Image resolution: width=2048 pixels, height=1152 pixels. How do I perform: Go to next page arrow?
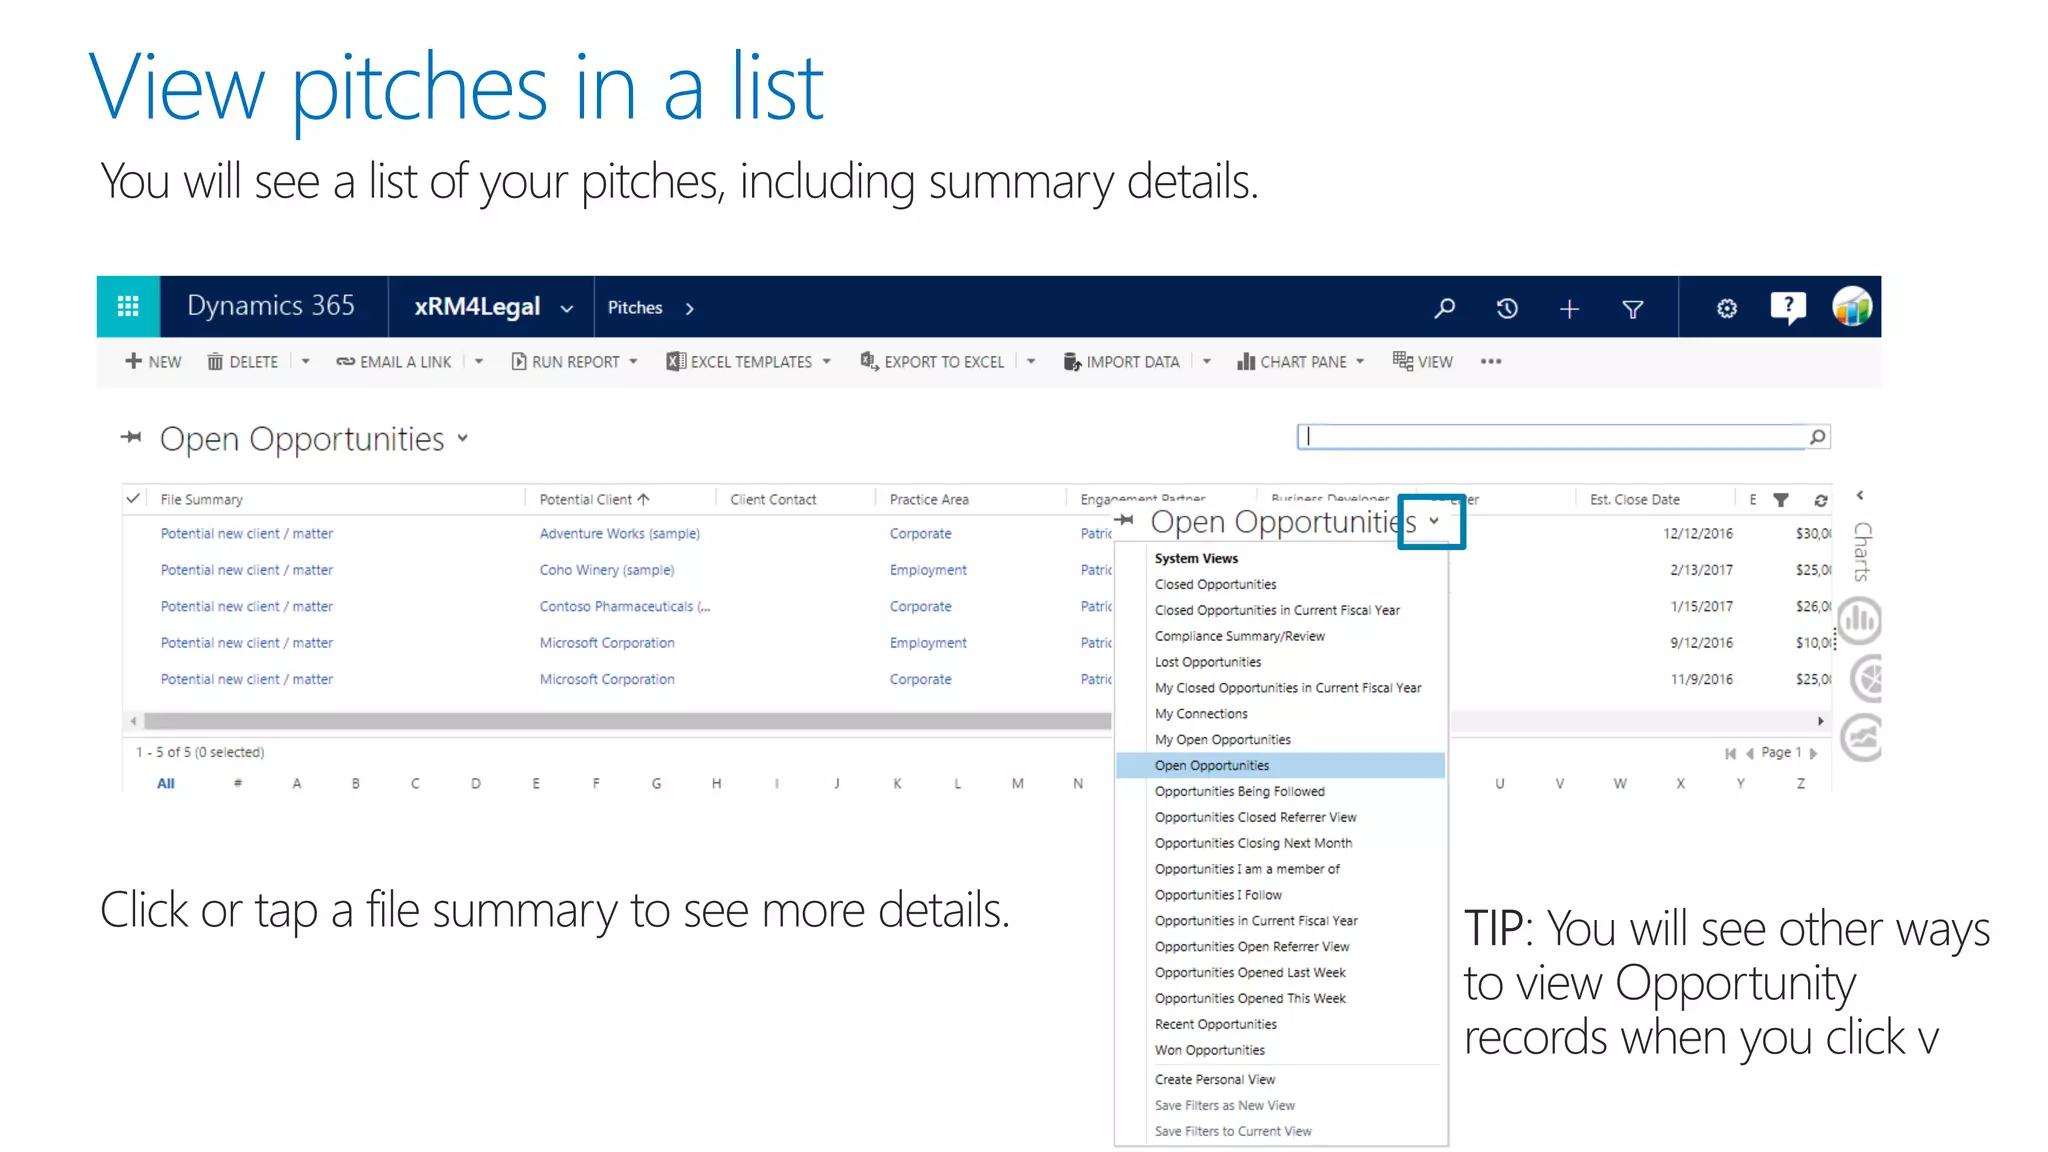point(1813,753)
